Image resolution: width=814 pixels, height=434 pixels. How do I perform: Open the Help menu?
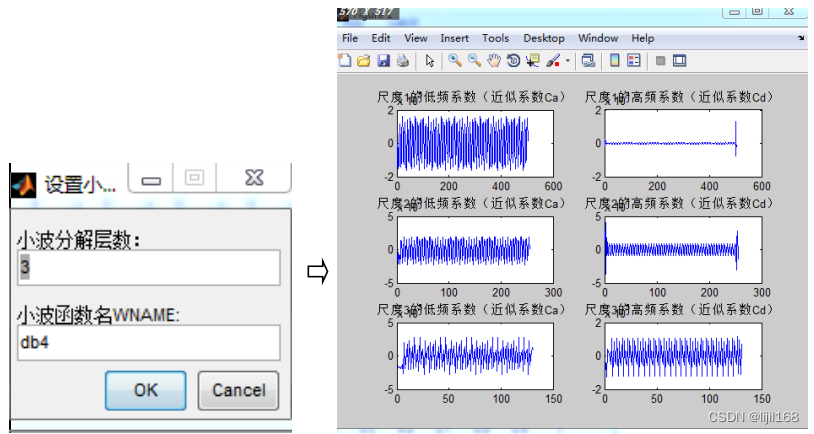(643, 38)
